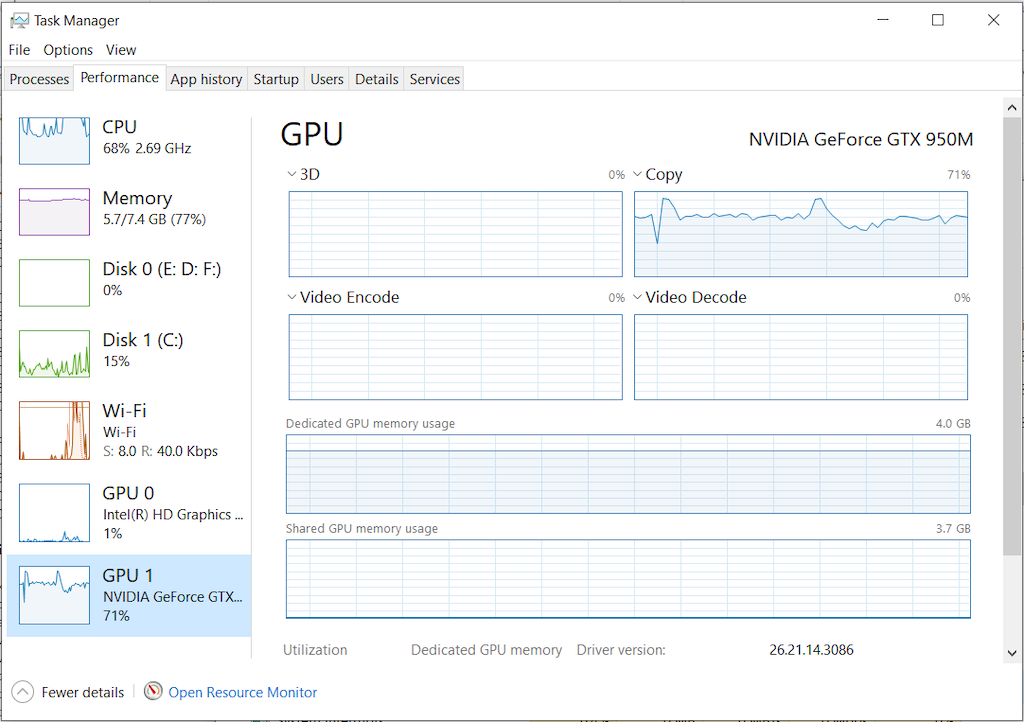Collapse the Video Decode graph
1024x722 pixels.
pos(637,297)
